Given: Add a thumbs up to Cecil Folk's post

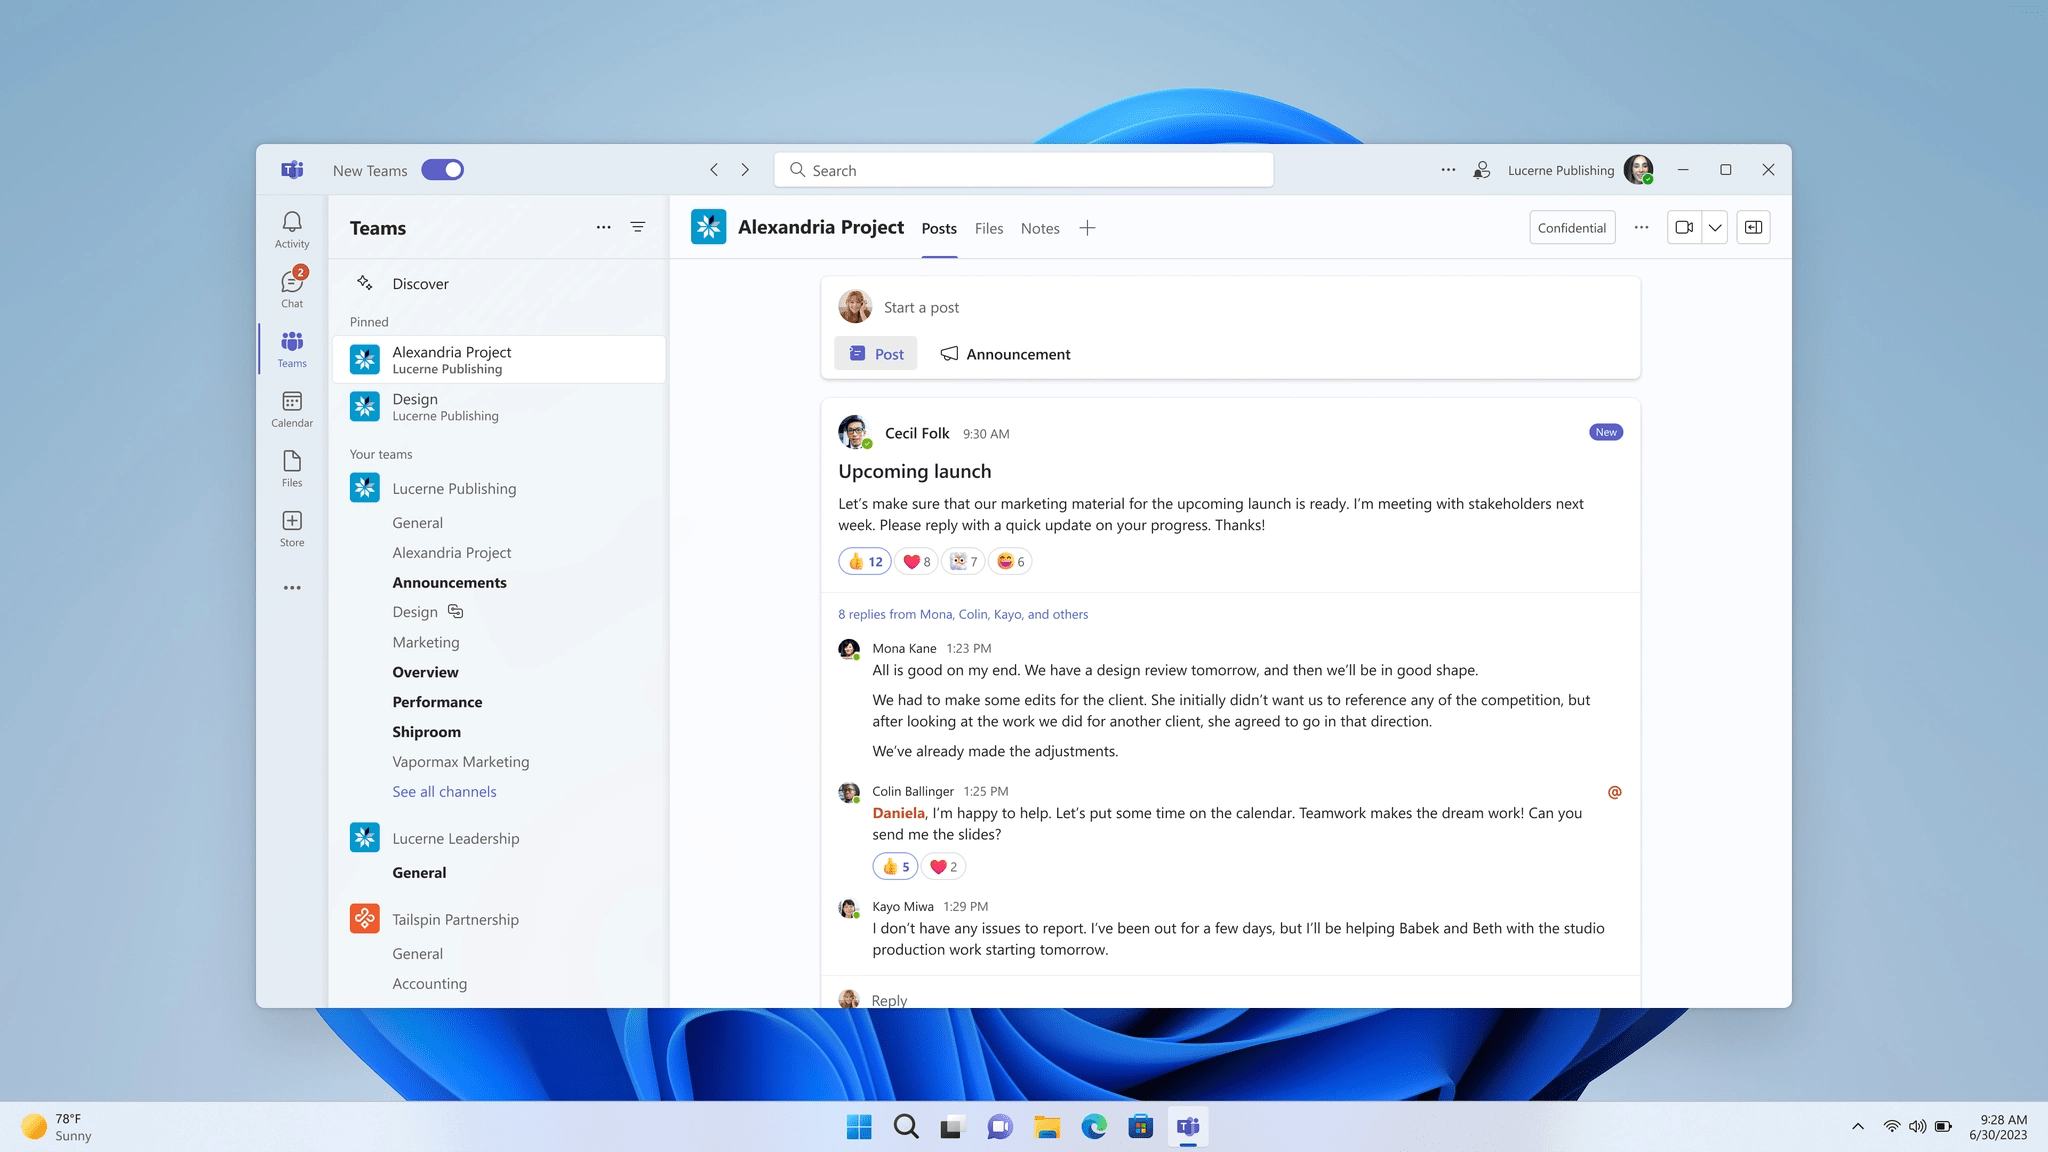Looking at the screenshot, I should pos(863,561).
